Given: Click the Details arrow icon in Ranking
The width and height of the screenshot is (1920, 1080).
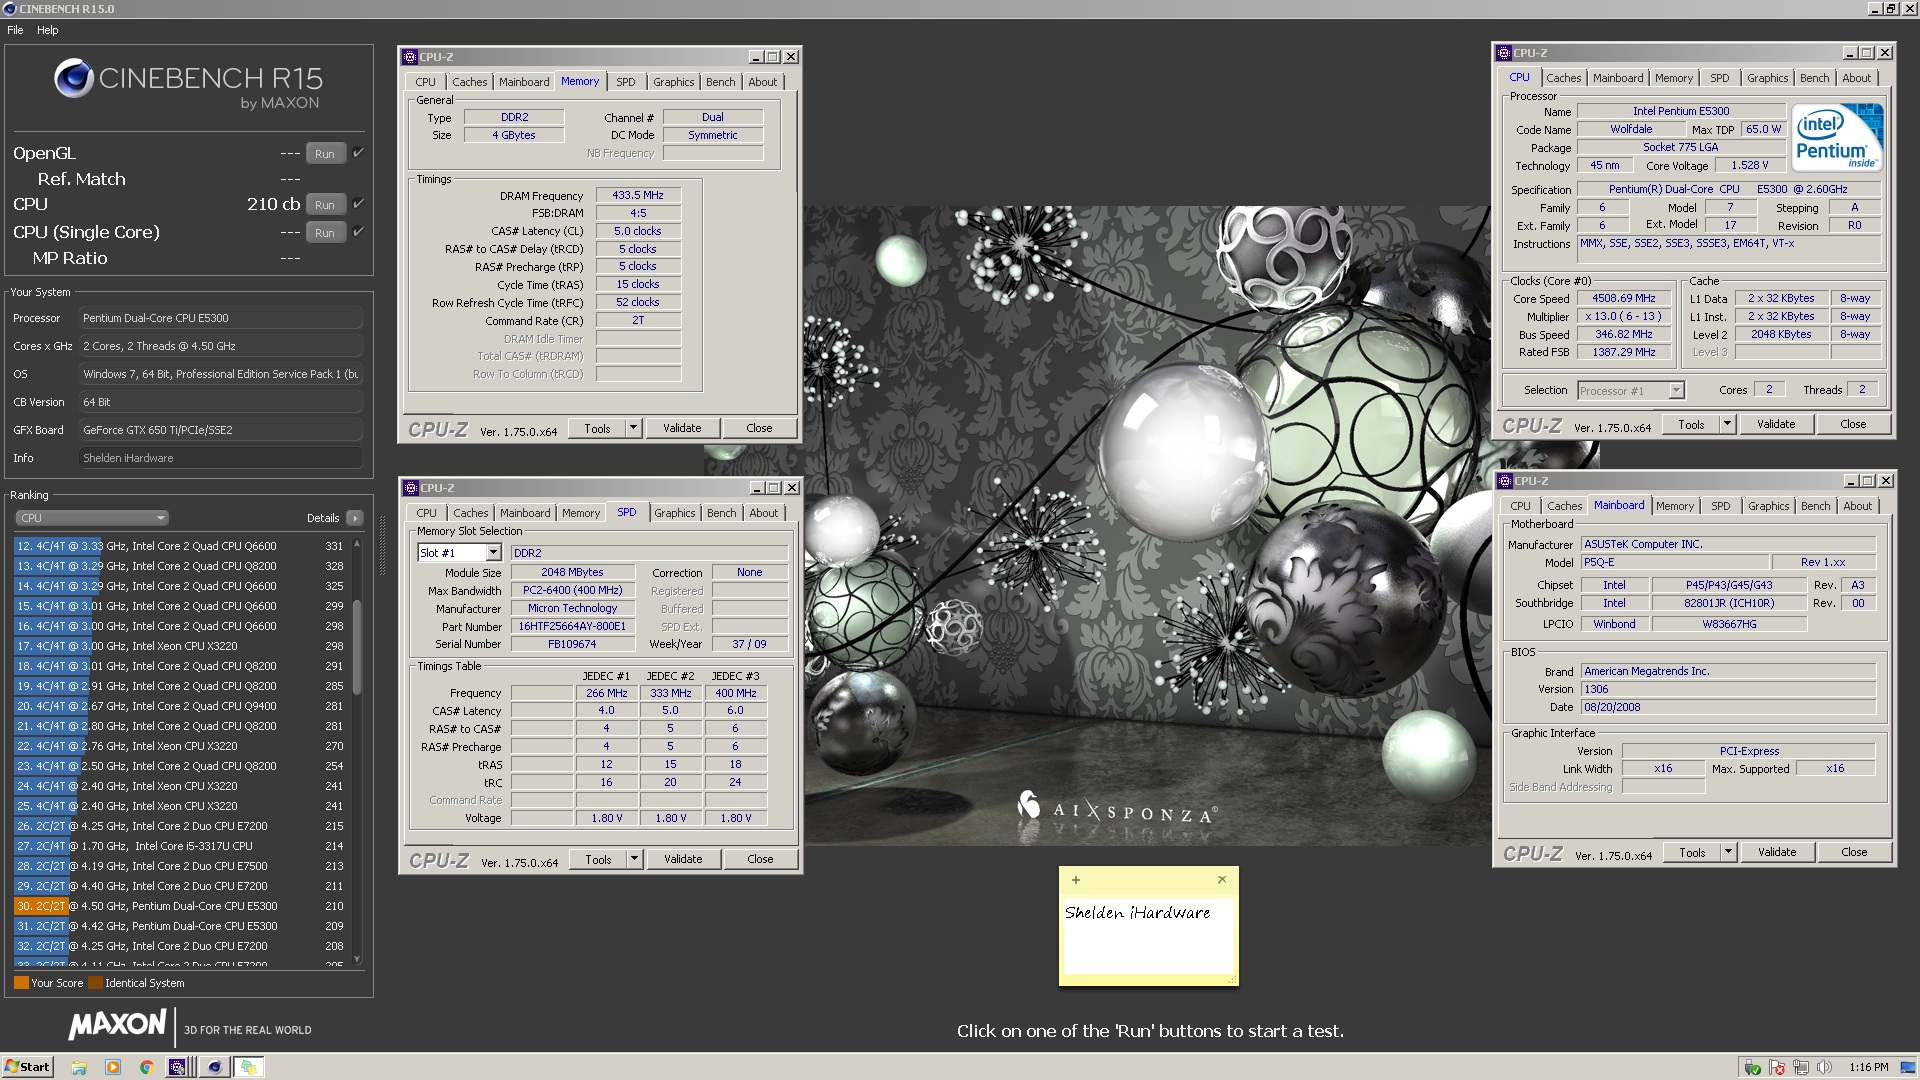Looking at the screenshot, I should tap(355, 518).
